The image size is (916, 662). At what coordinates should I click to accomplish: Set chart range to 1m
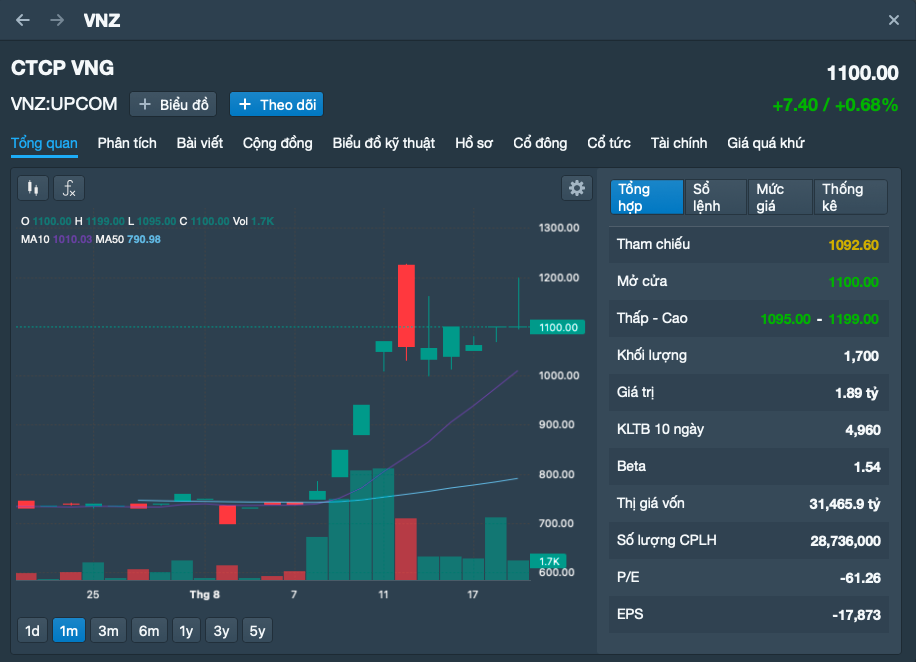click(69, 630)
